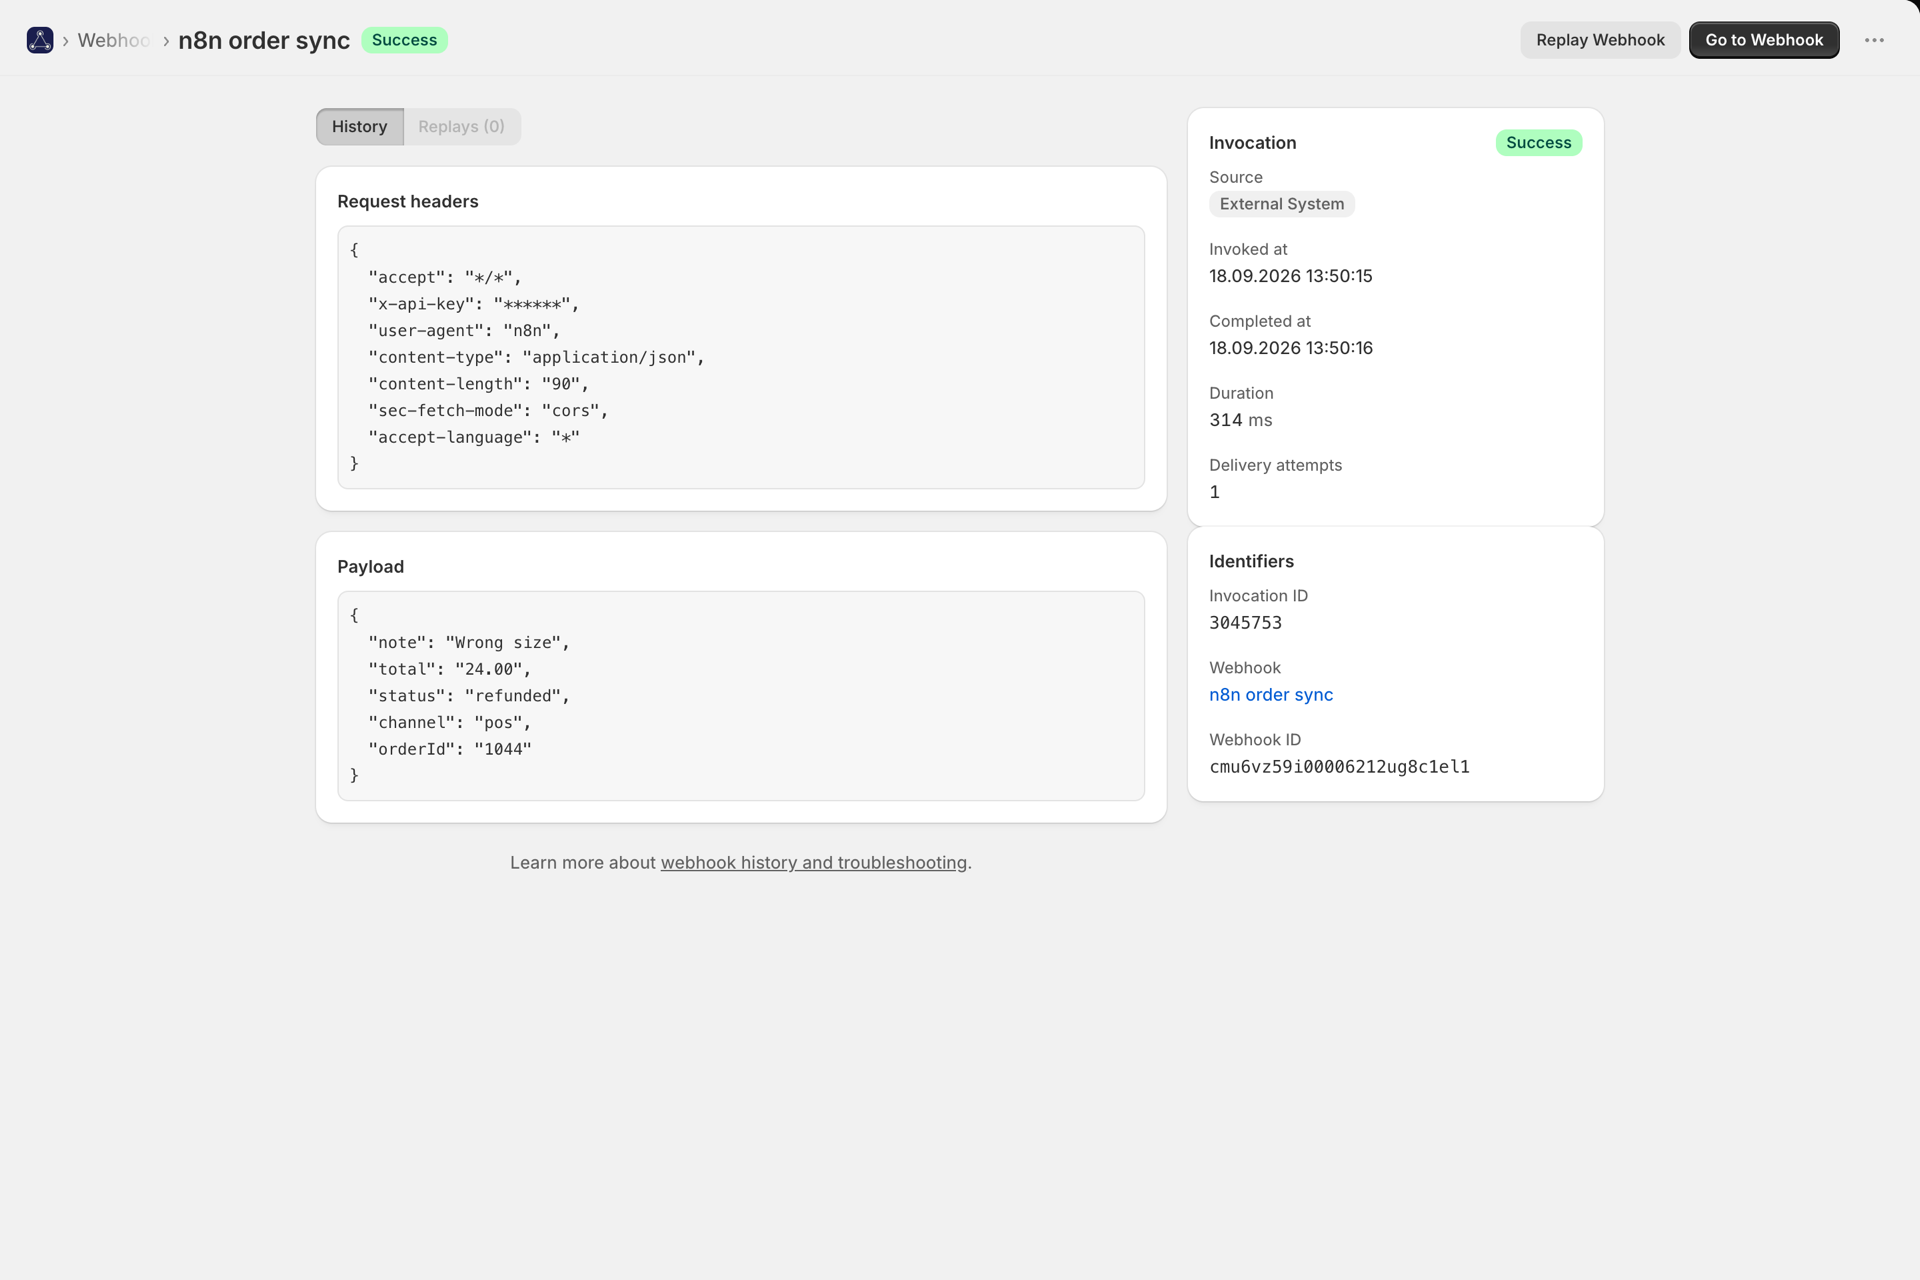Open the app logo home icon
Viewport: 1920px width, 1280px height.
40,40
